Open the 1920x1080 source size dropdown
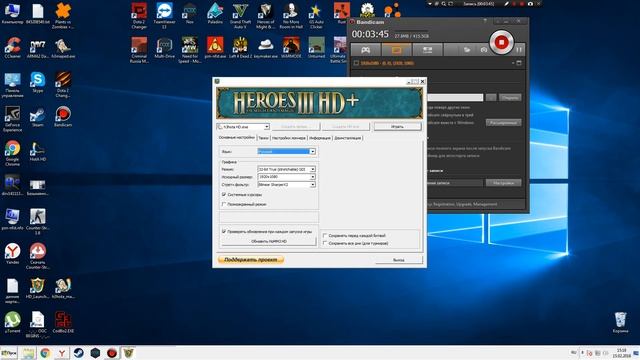The width and height of the screenshot is (640, 360). pos(313,177)
